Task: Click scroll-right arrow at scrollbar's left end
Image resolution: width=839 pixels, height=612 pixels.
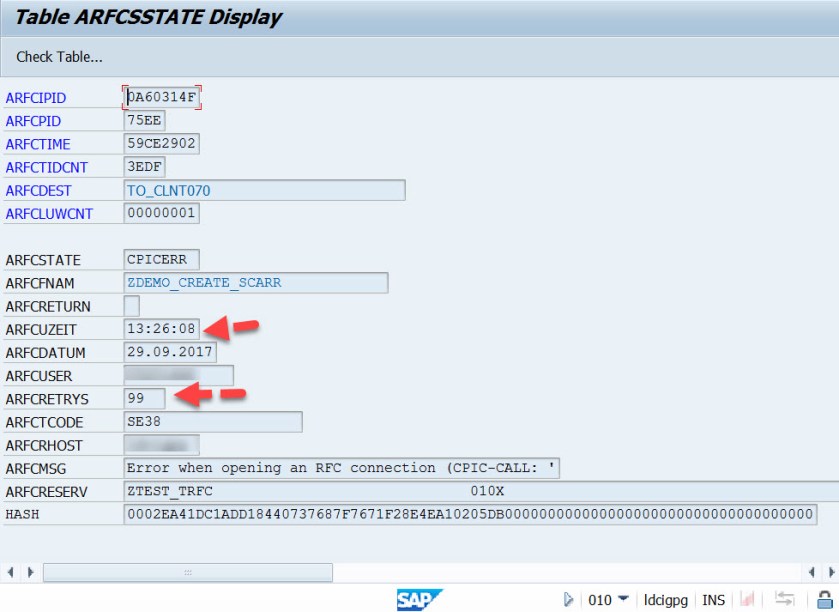Action: tap(30, 572)
